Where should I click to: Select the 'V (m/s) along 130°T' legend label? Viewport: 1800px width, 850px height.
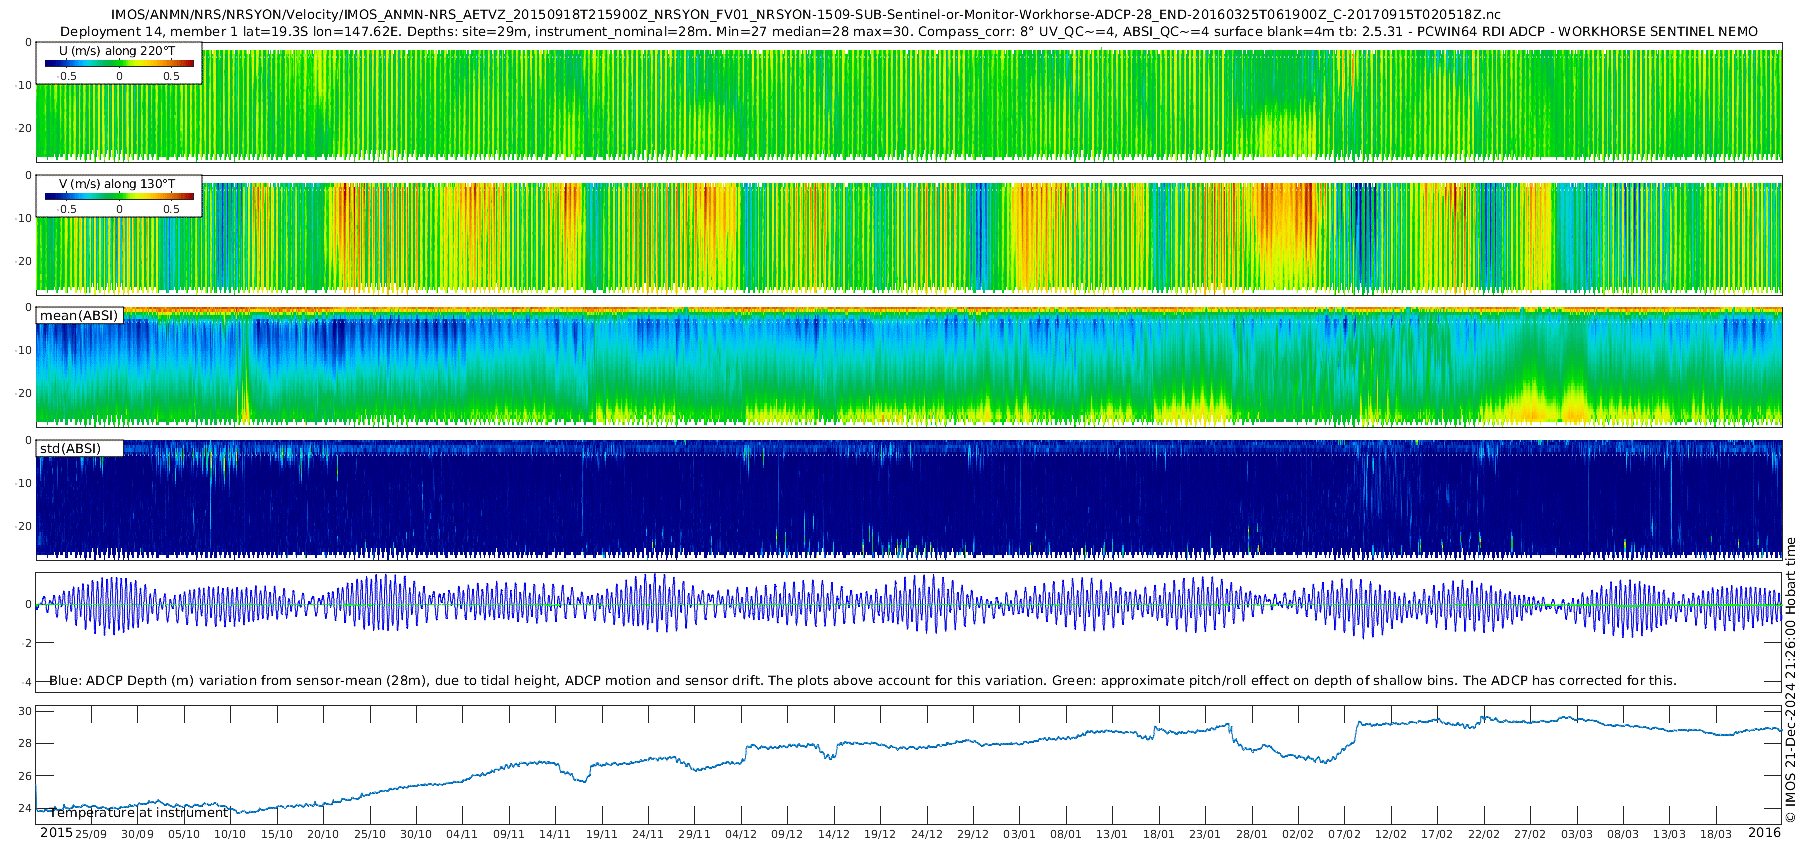(117, 183)
